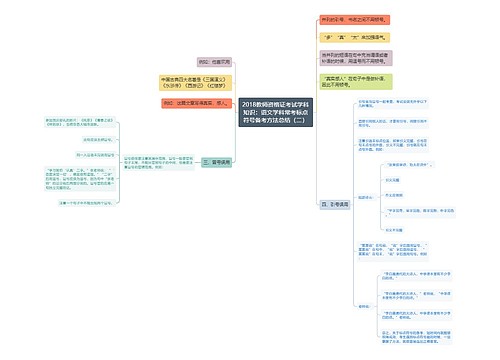Select the teal 三、冒号误用 branch node
500x360 pixels.
tap(216, 162)
